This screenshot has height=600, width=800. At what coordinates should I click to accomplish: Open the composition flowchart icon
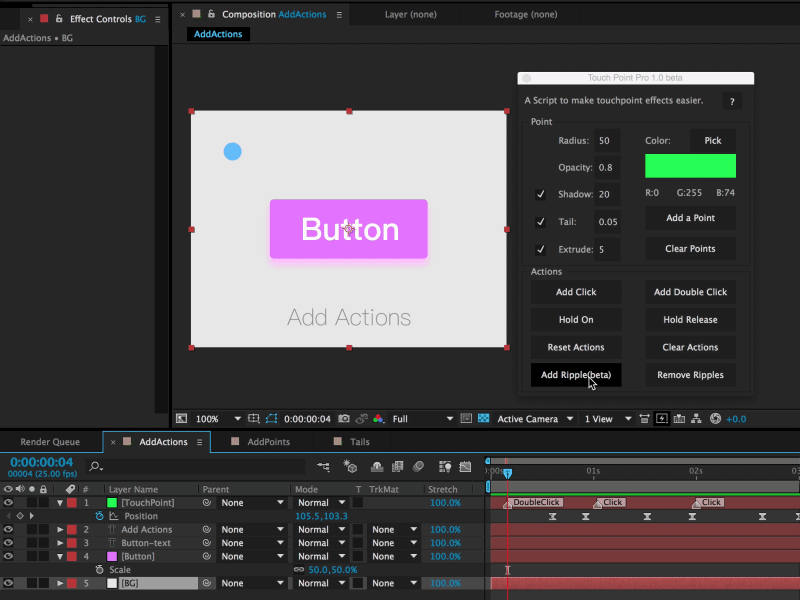click(x=696, y=419)
